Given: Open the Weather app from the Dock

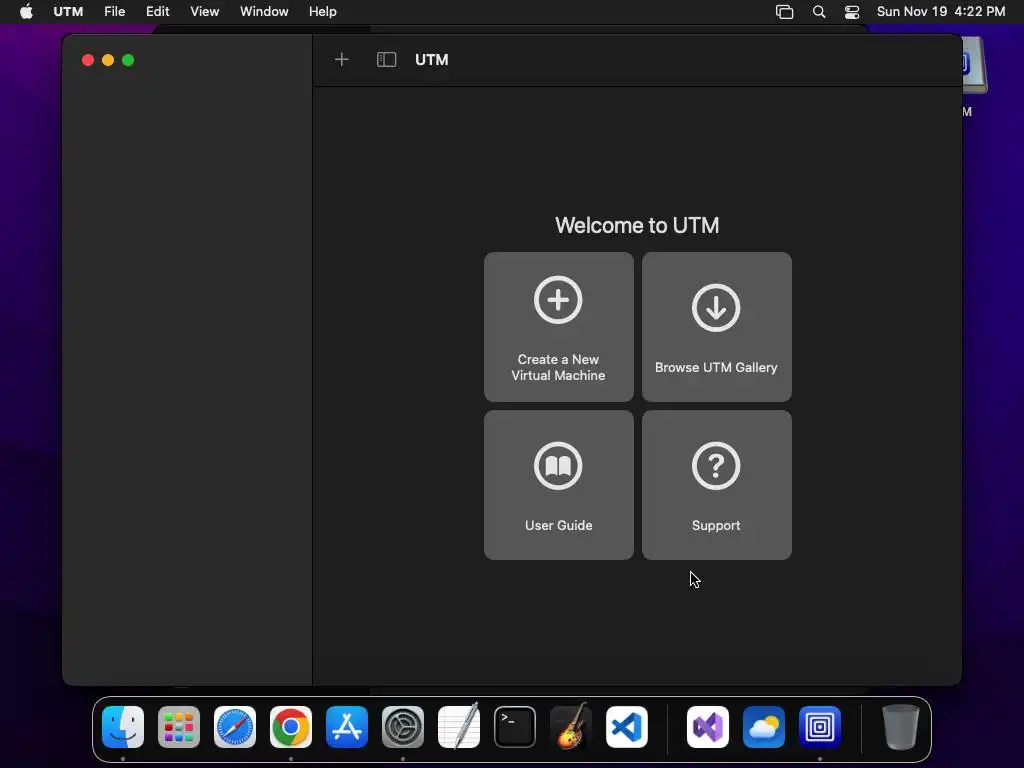Looking at the screenshot, I should pos(763,727).
